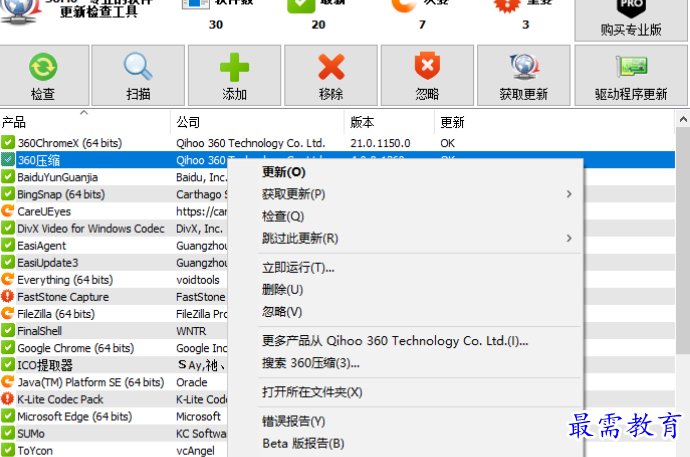690x457 pixels.
Task: Select the 360ChromeX (64 bits) row text
Action: coord(70,143)
